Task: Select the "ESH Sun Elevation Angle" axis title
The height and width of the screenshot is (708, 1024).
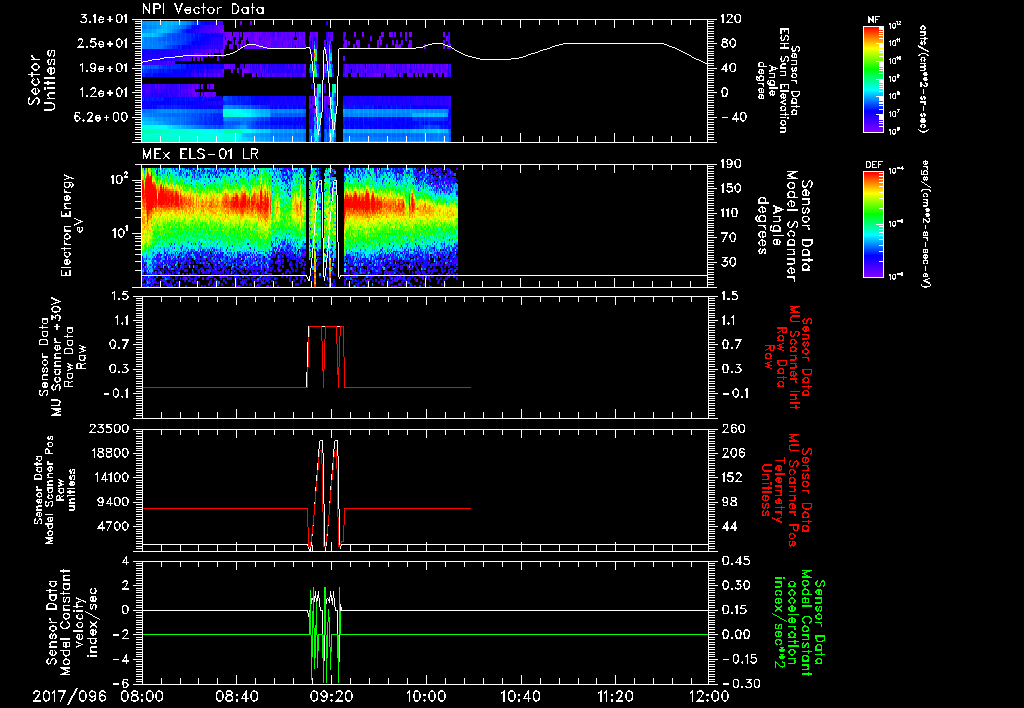Action: pyautogui.click(x=778, y=80)
